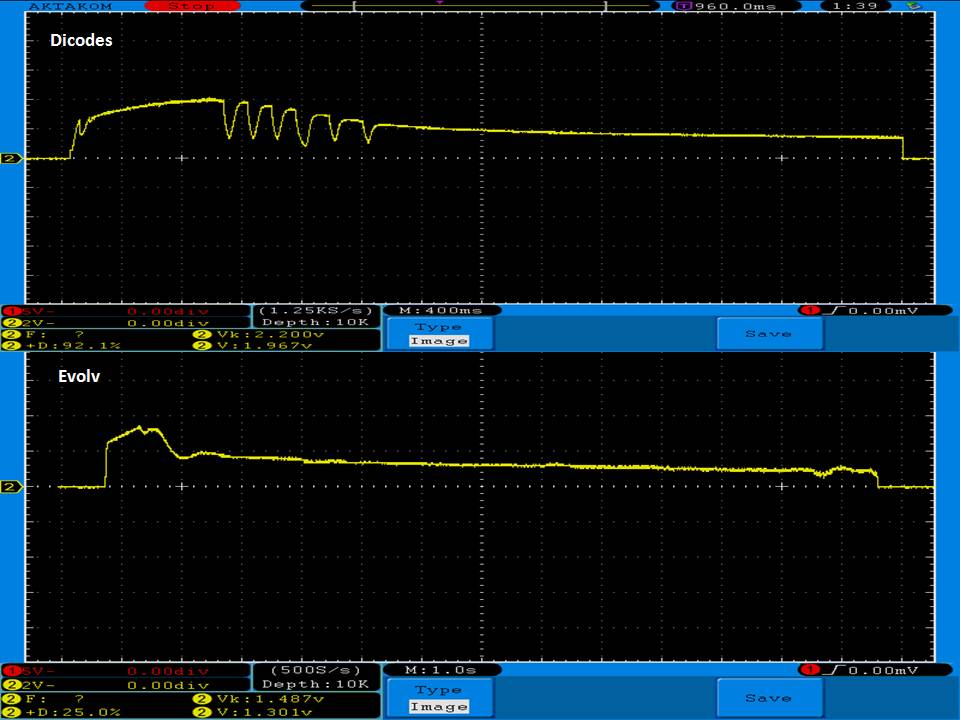Click channel 1 trigger level icon, upper panel
960x720 pixels.
[807, 311]
